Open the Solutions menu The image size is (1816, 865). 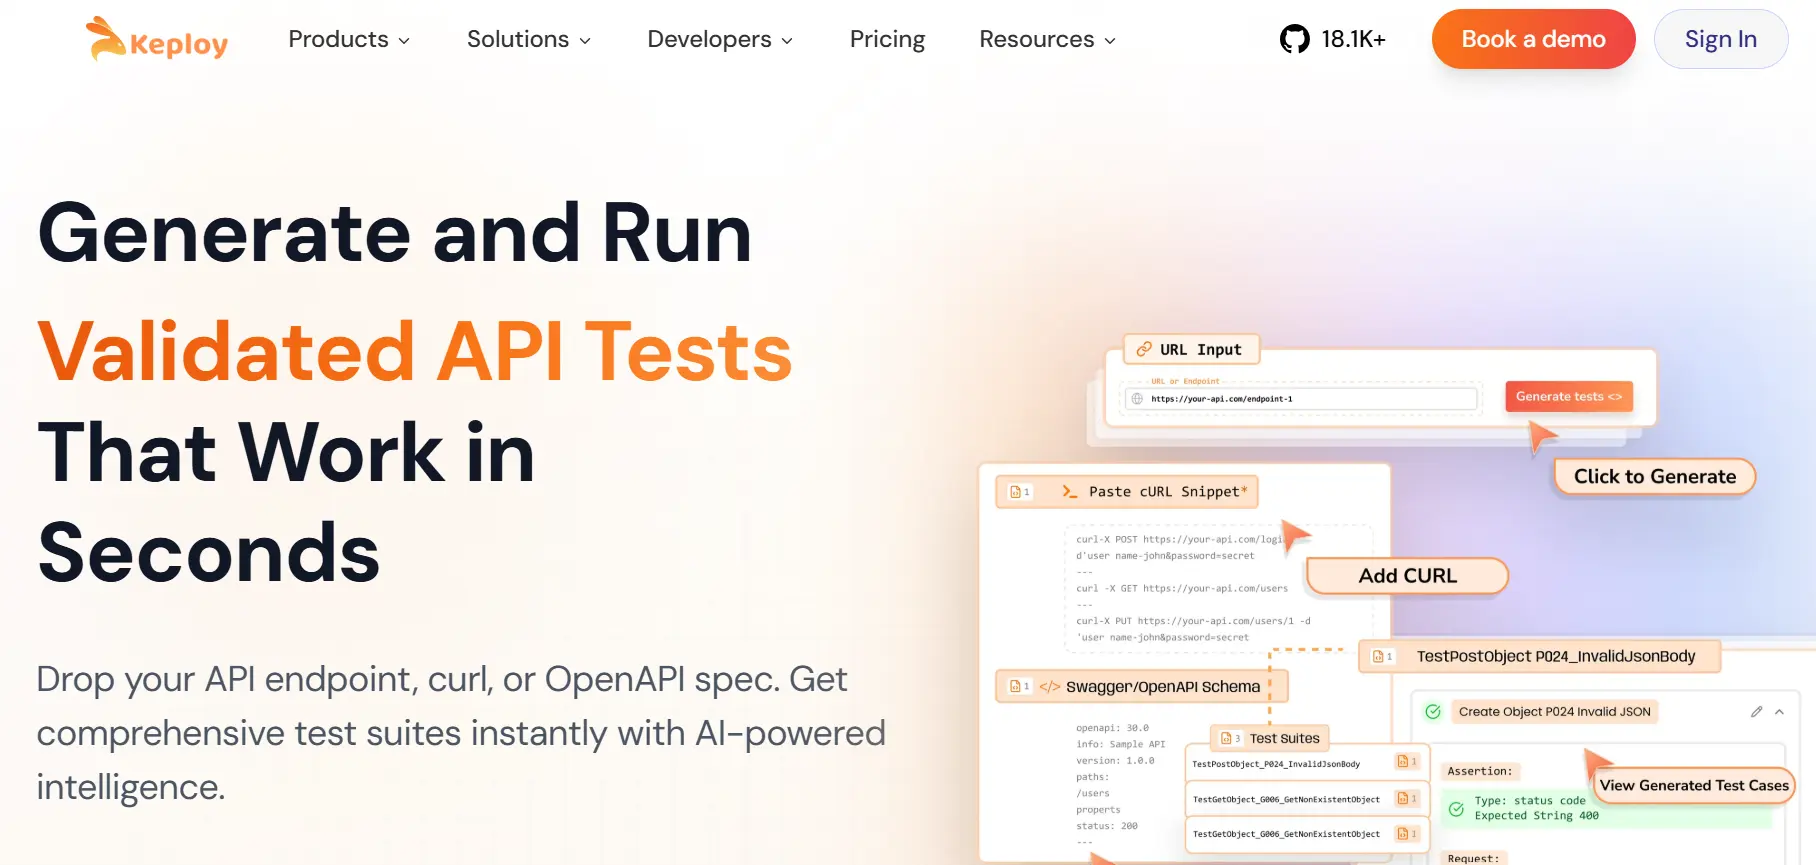point(529,39)
